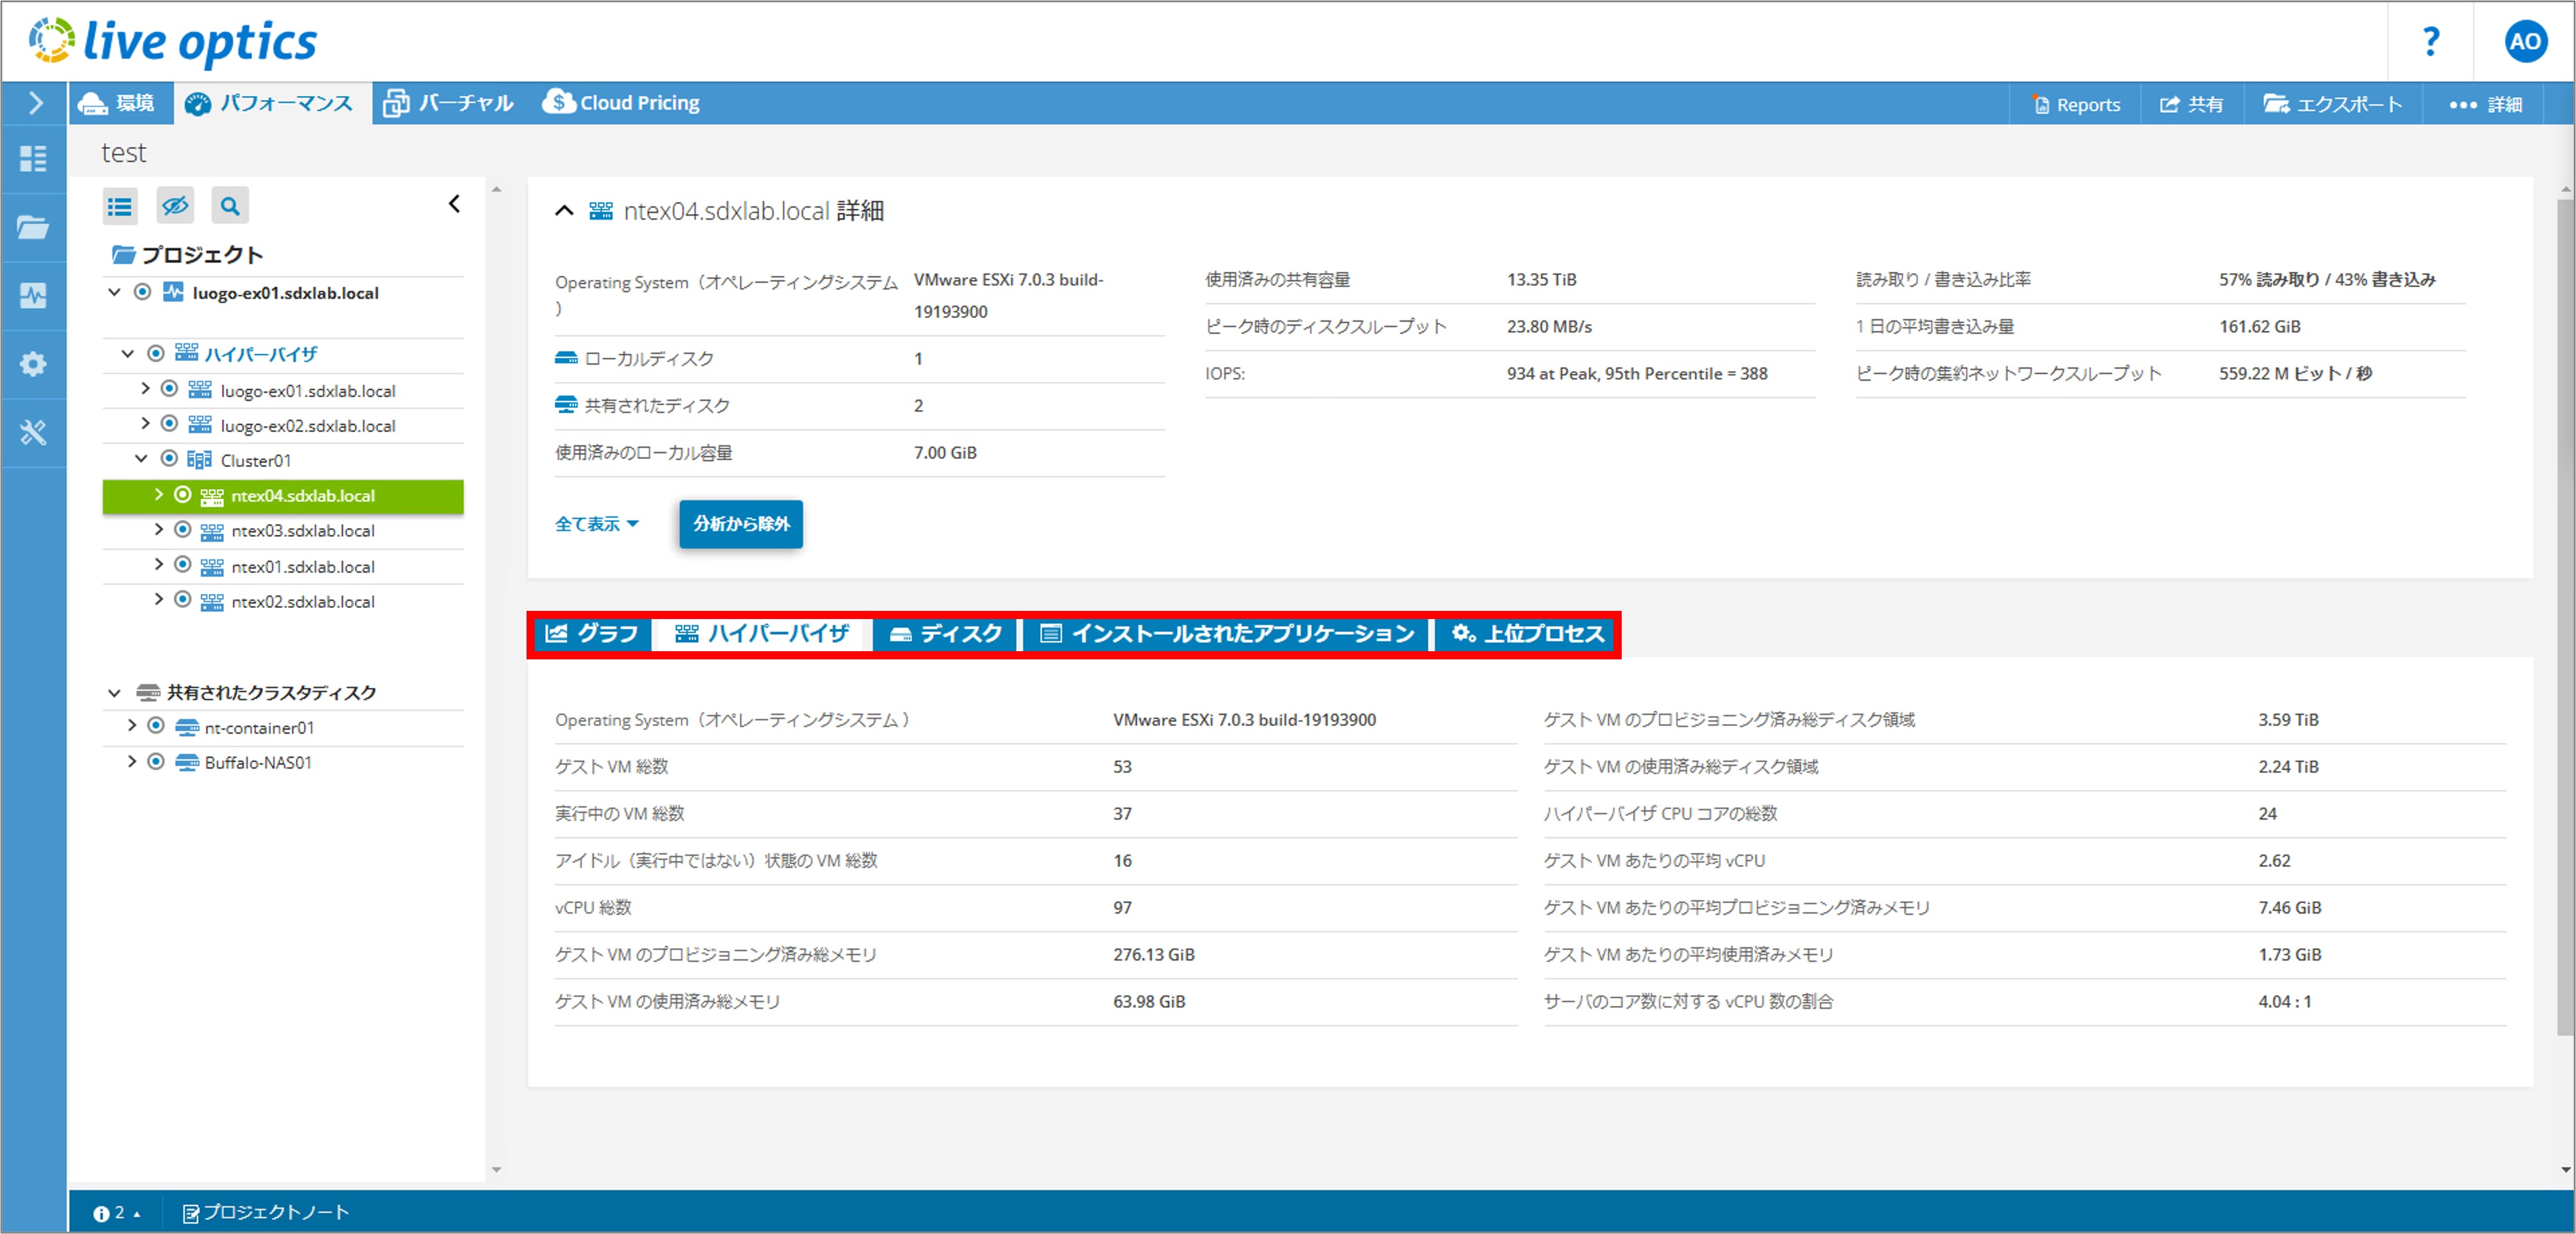Expand the ntex03.sdxlab.local row
This screenshot has height=1234, width=2576.
158,529
